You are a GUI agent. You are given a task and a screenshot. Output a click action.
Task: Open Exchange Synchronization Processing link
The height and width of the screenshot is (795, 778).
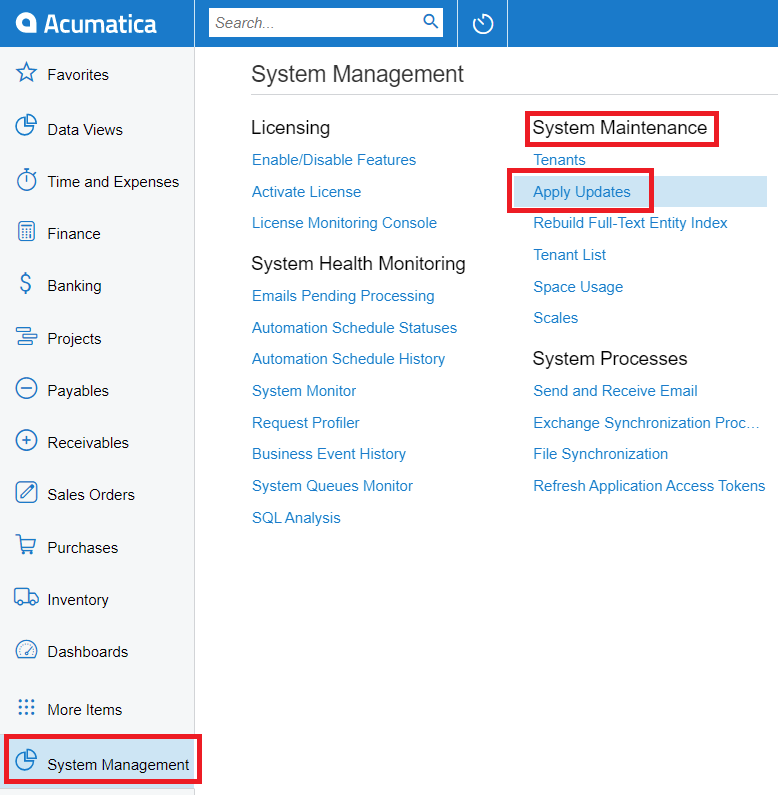click(646, 423)
